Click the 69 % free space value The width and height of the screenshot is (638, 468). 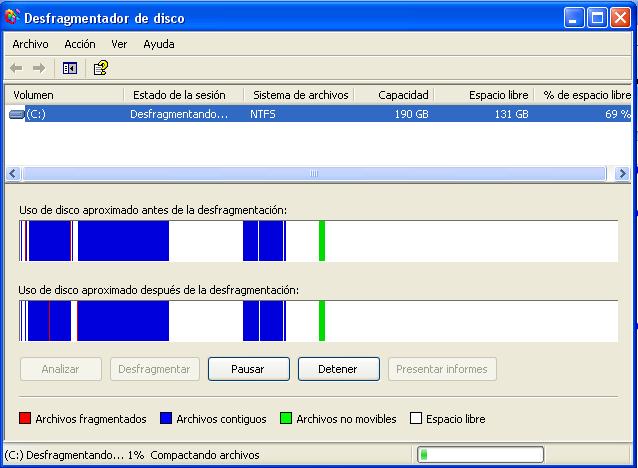[618, 114]
